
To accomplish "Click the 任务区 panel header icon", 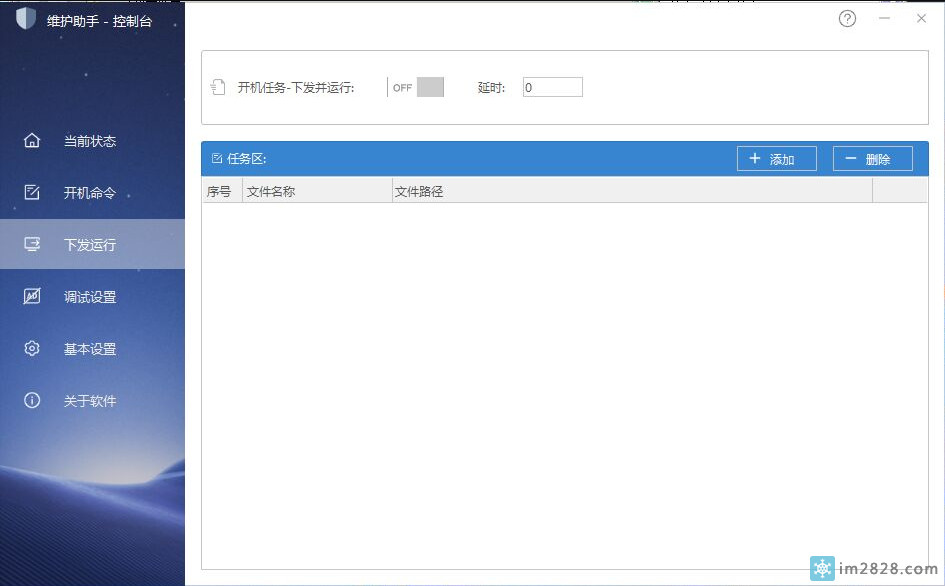I will [x=217, y=158].
